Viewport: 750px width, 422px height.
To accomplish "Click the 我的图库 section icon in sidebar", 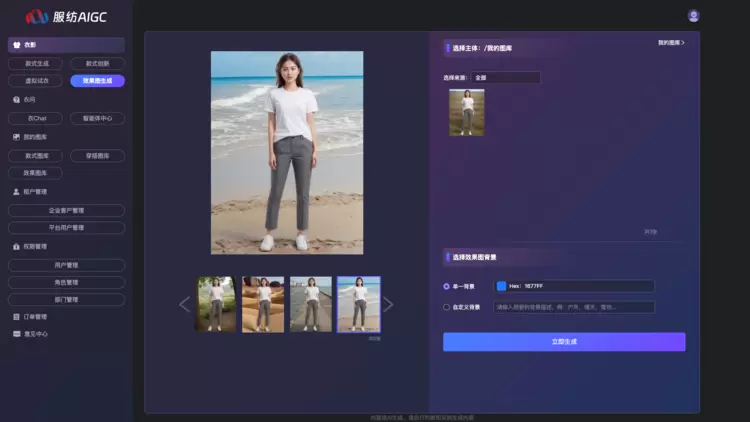I will pyautogui.click(x=16, y=137).
